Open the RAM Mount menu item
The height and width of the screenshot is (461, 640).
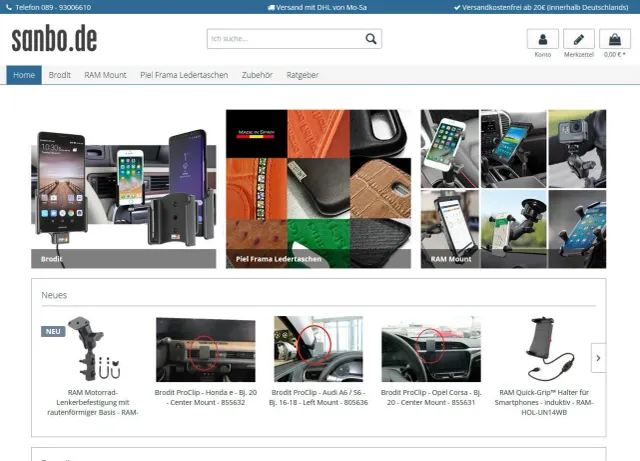105,75
